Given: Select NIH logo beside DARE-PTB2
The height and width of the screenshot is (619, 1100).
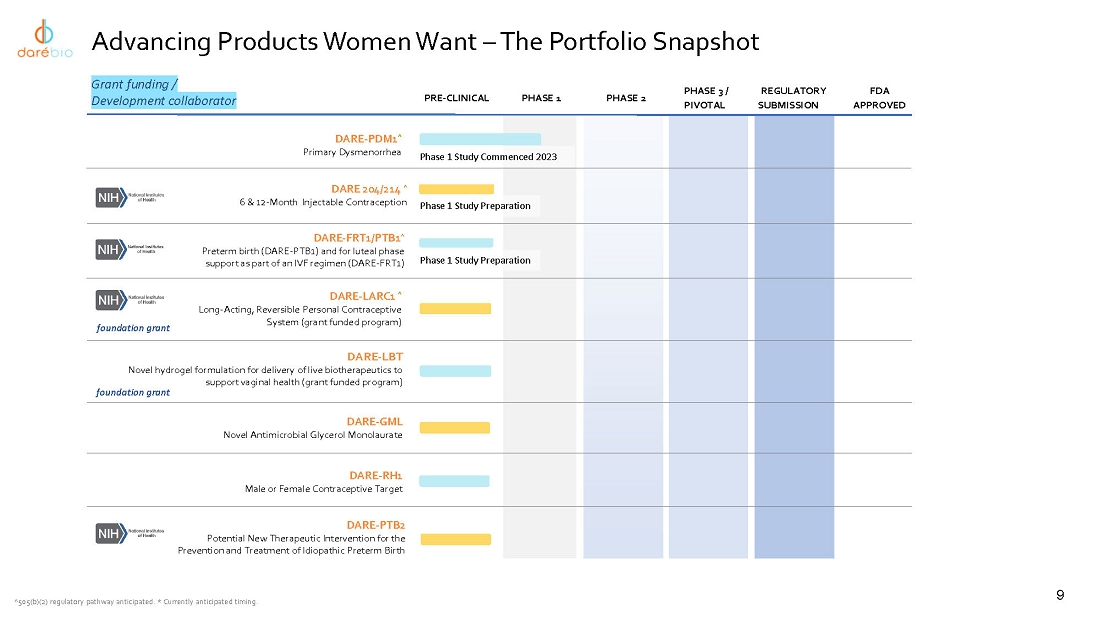Looking at the screenshot, I should [x=130, y=533].
